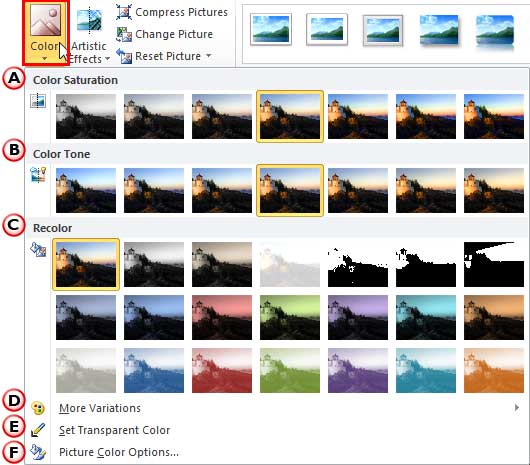This screenshot has height=465, width=530.
Task: Apply the light gray recolor variation
Action: coord(86,370)
